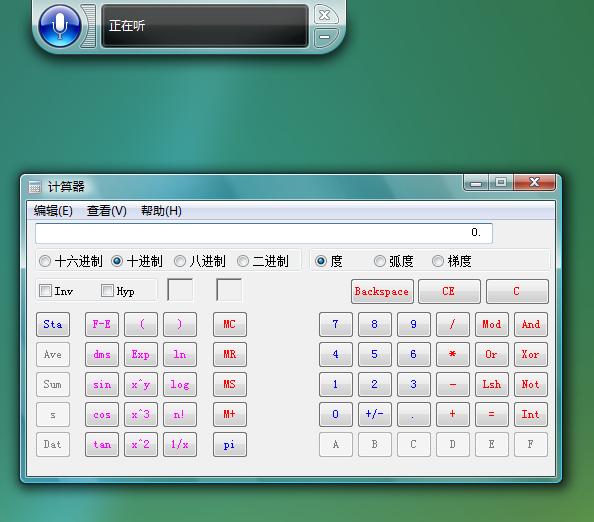This screenshot has height=522, width=594.
Task: Enable the Hyp checkbox
Action: click(x=107, y=291)
